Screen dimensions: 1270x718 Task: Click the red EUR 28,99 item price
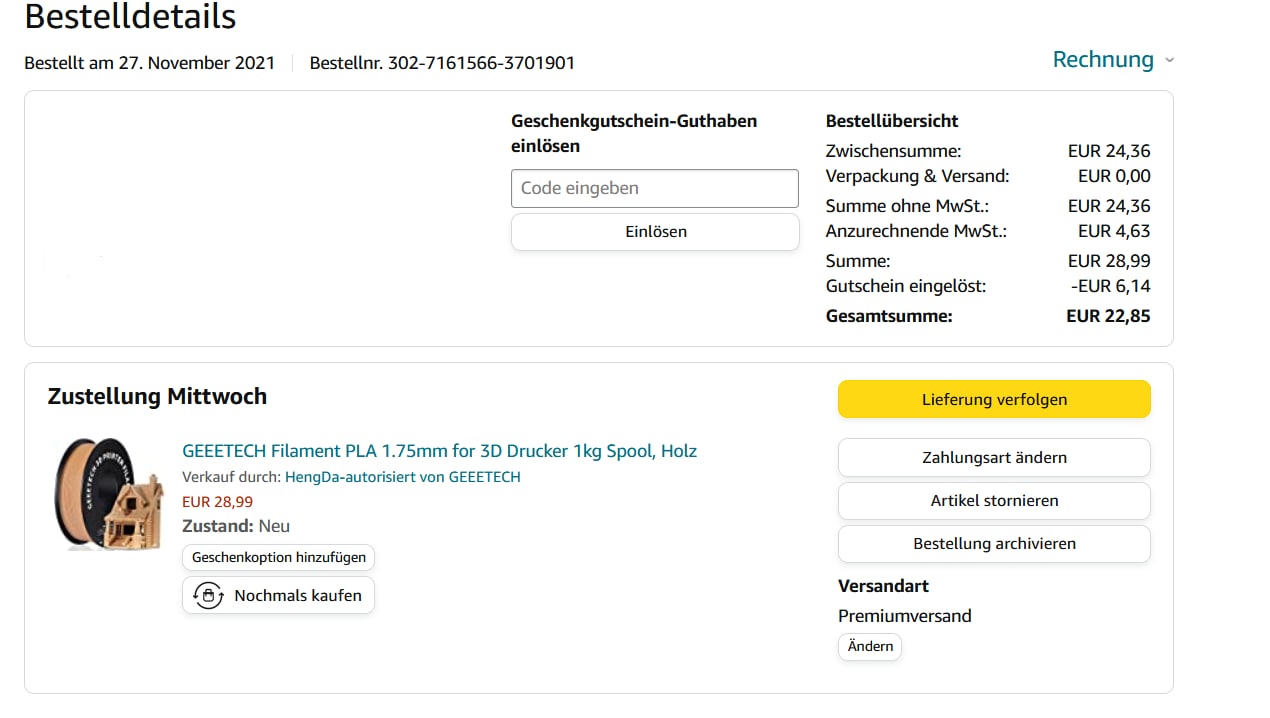(x=217, y=502)
